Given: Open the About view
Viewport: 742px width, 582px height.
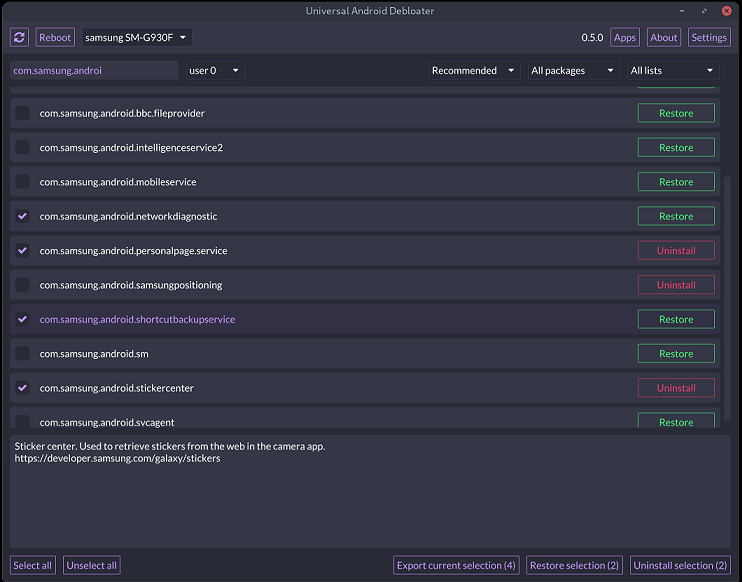Looking at the screenshot, I should [663, 37].
